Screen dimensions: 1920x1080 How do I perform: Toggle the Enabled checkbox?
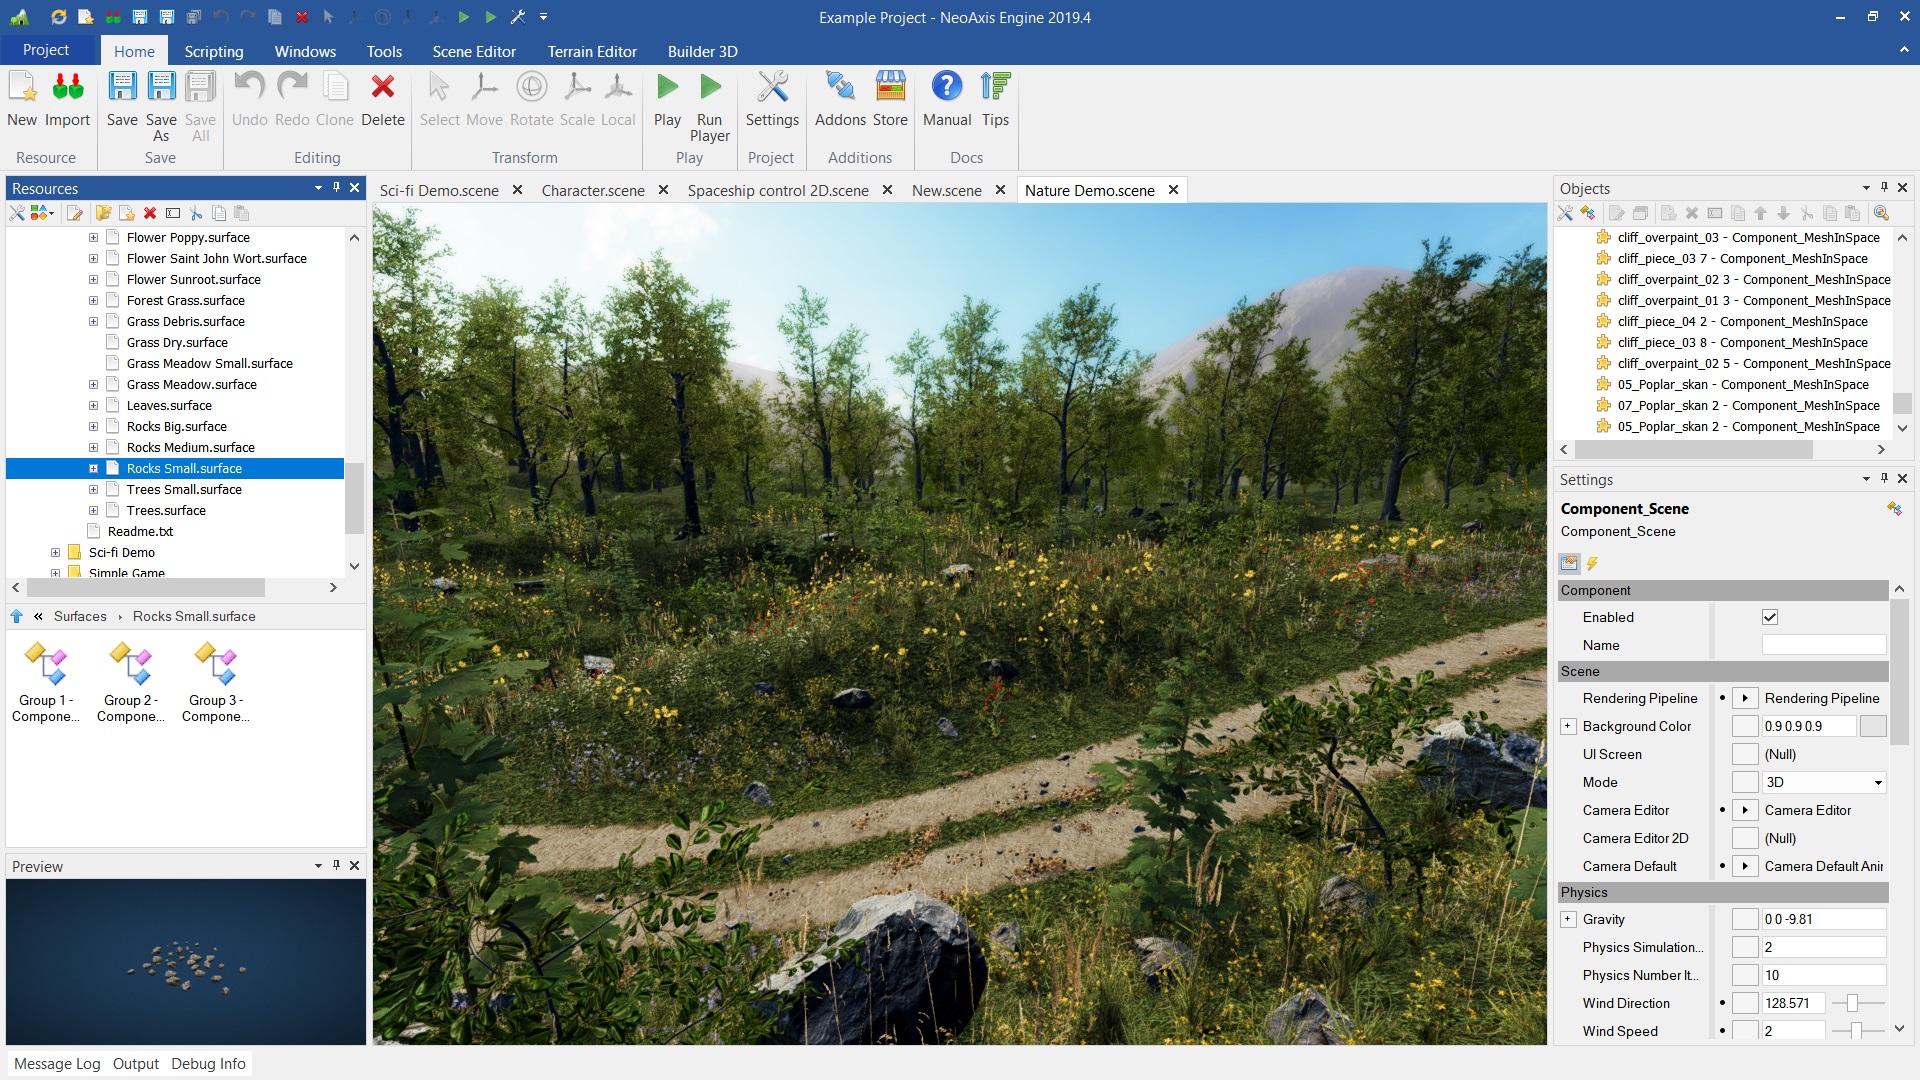(1770, 617)
